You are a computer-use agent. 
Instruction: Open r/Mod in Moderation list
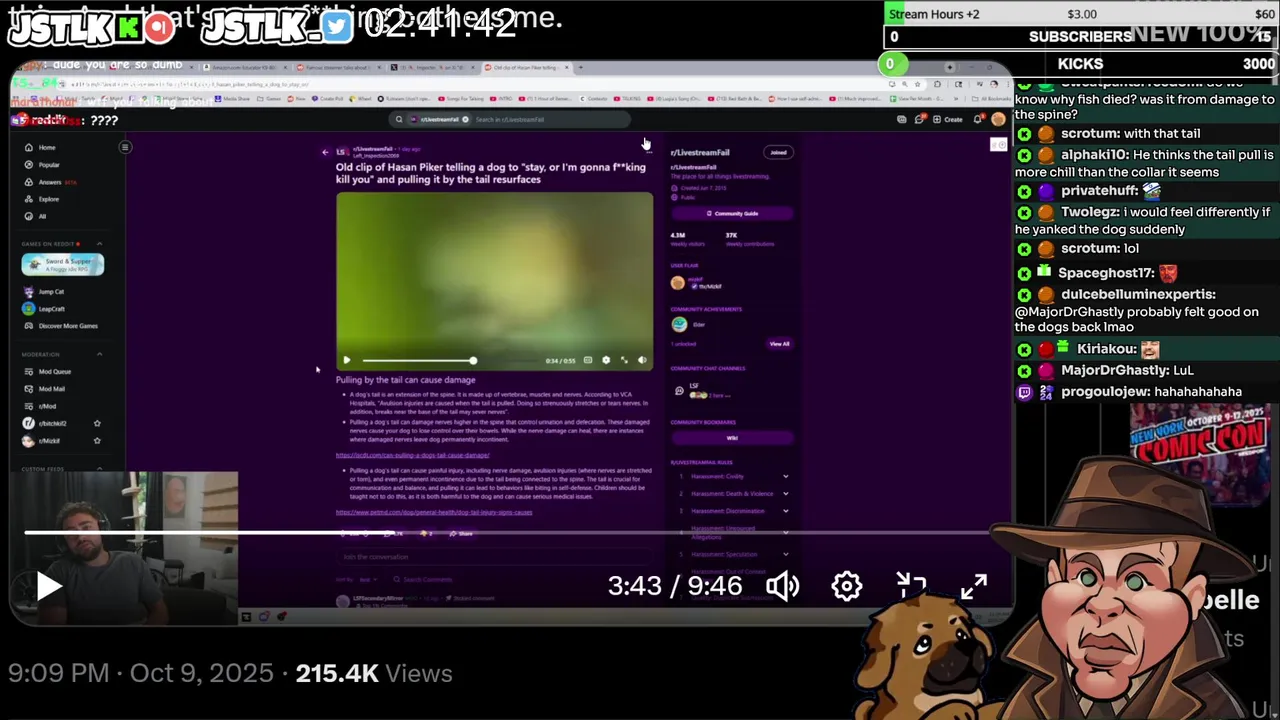point(40,406)
